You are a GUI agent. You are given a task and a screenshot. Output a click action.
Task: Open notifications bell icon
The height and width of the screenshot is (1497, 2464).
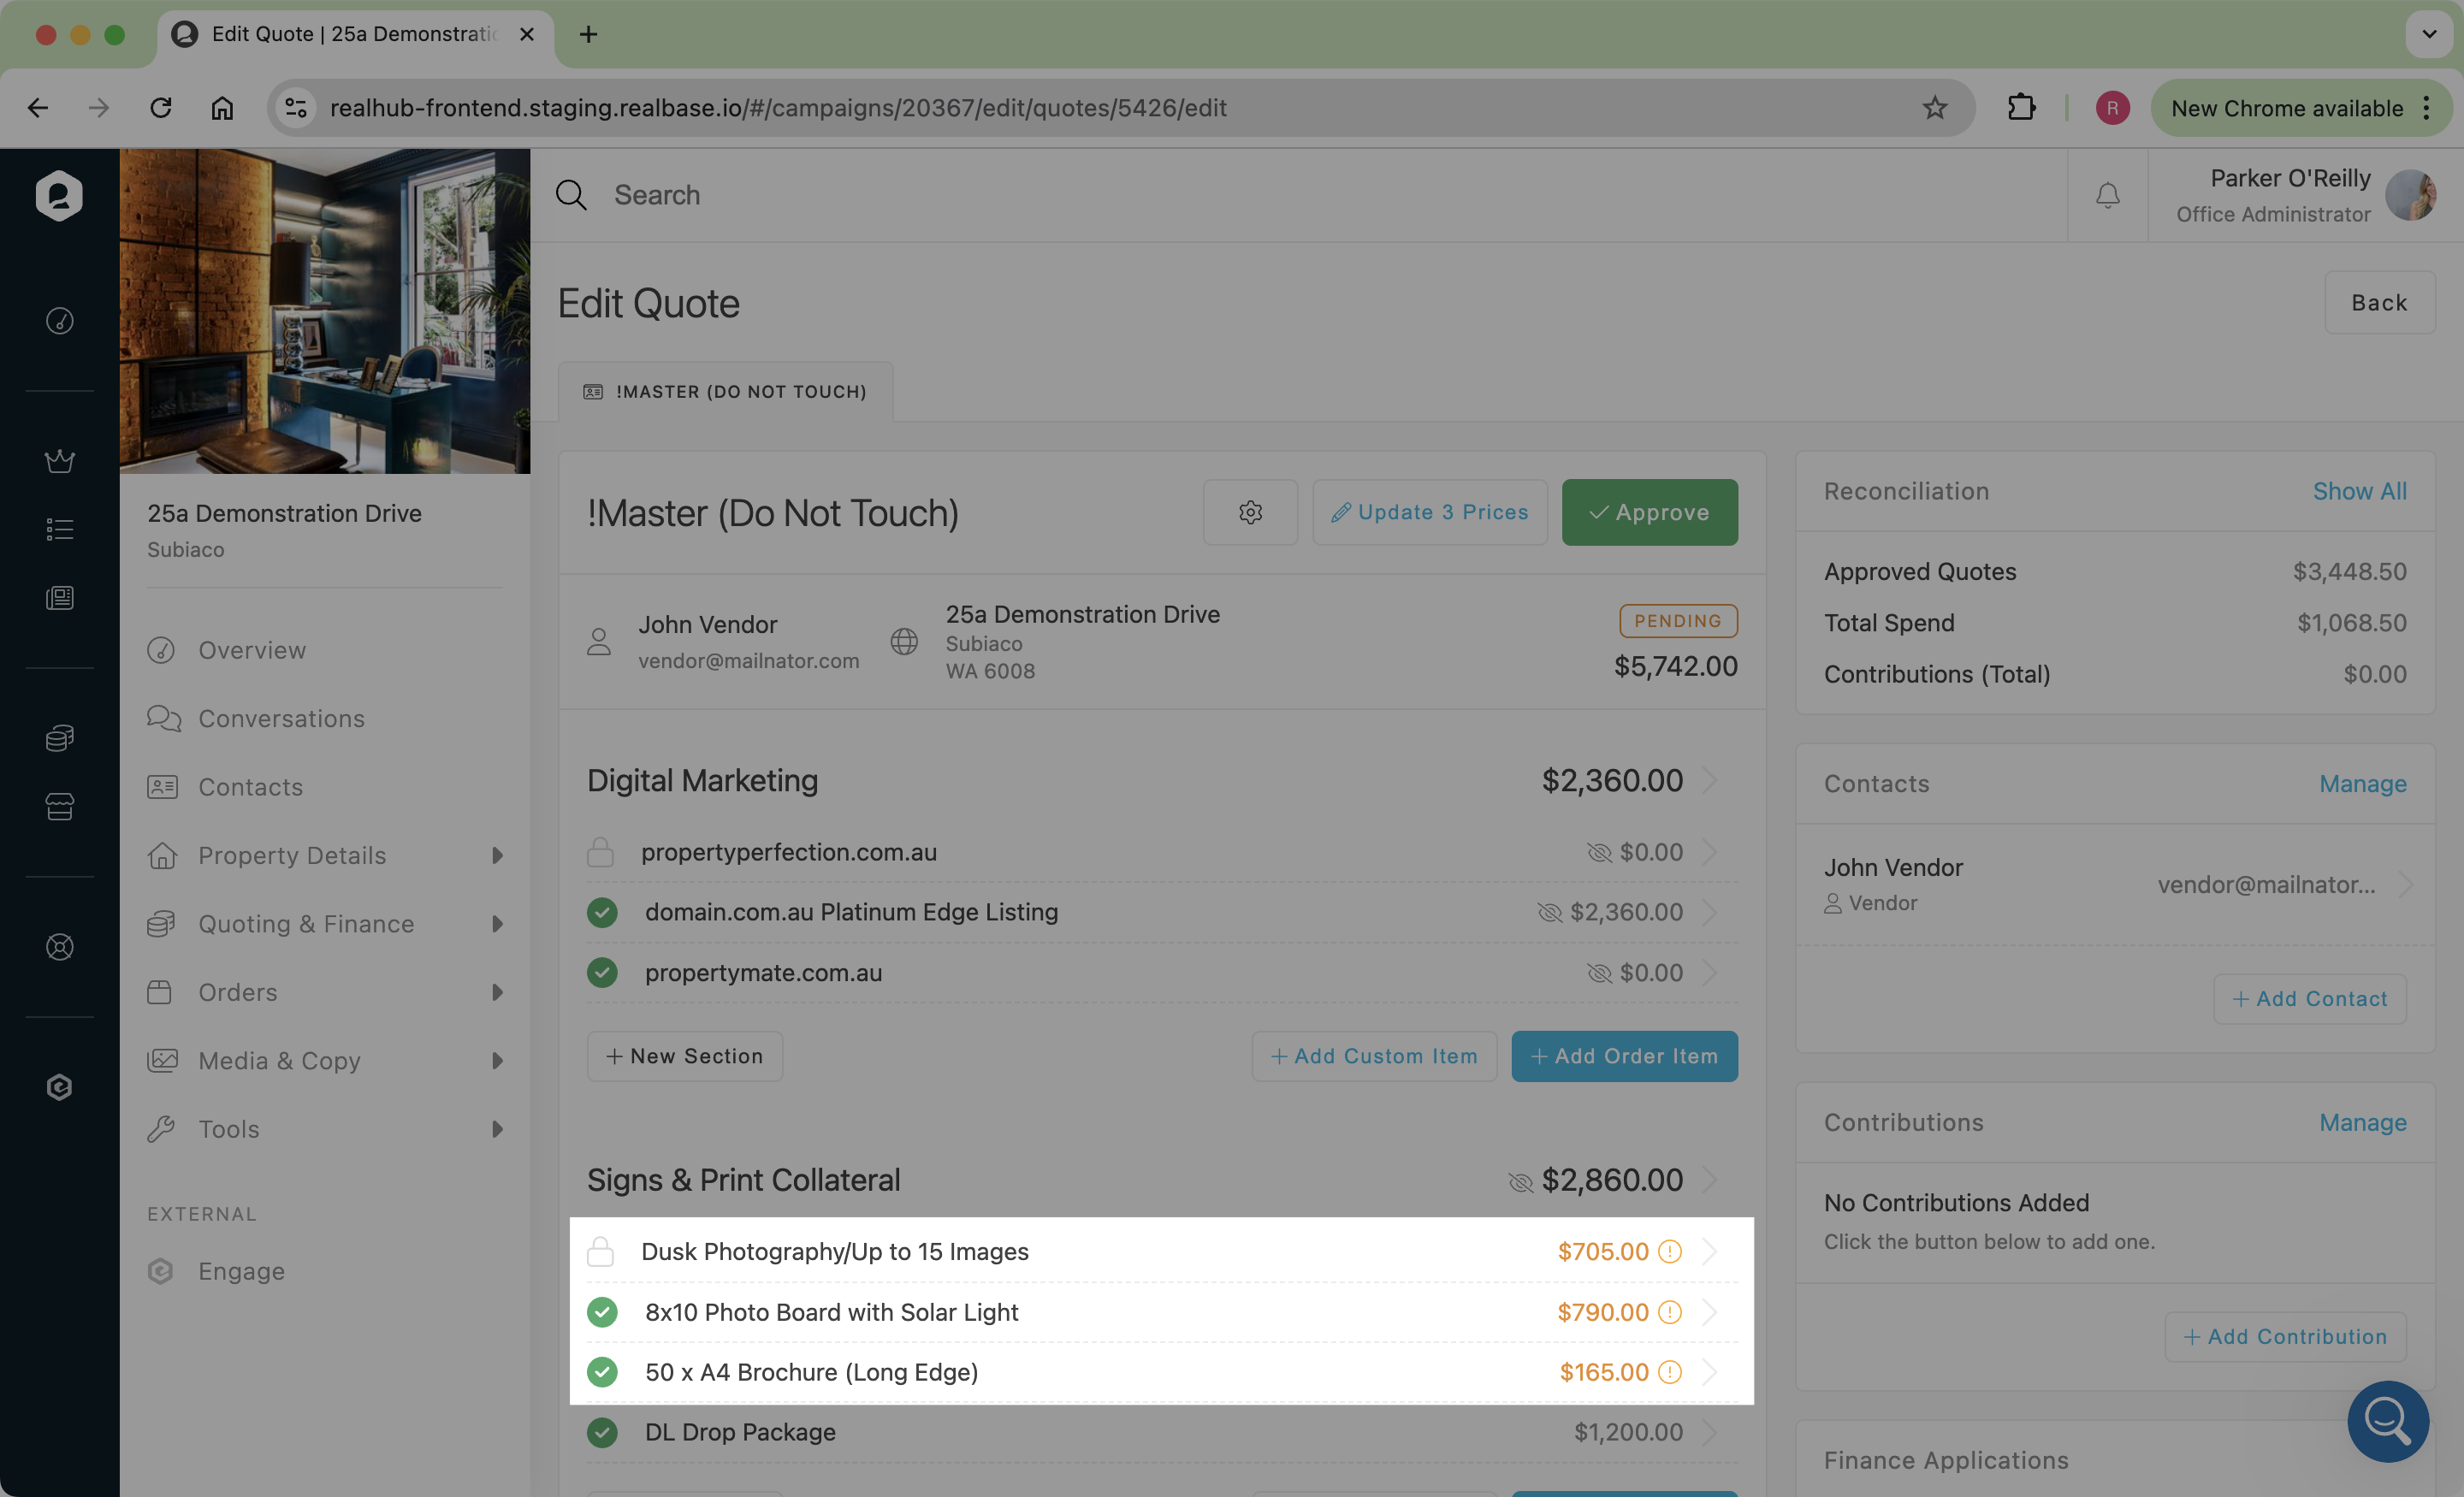click(2107, 195)
